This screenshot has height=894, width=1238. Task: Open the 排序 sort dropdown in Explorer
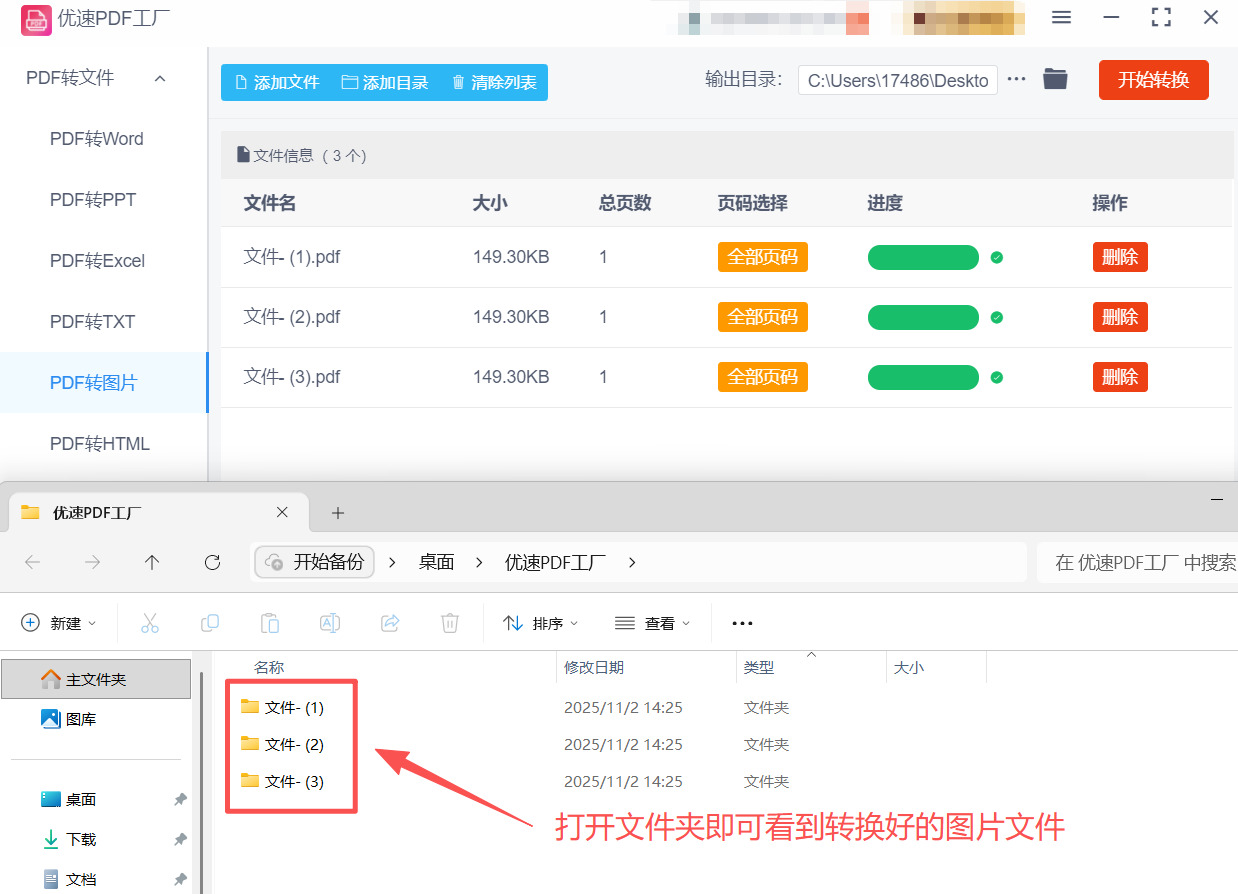tap(540, 623)
